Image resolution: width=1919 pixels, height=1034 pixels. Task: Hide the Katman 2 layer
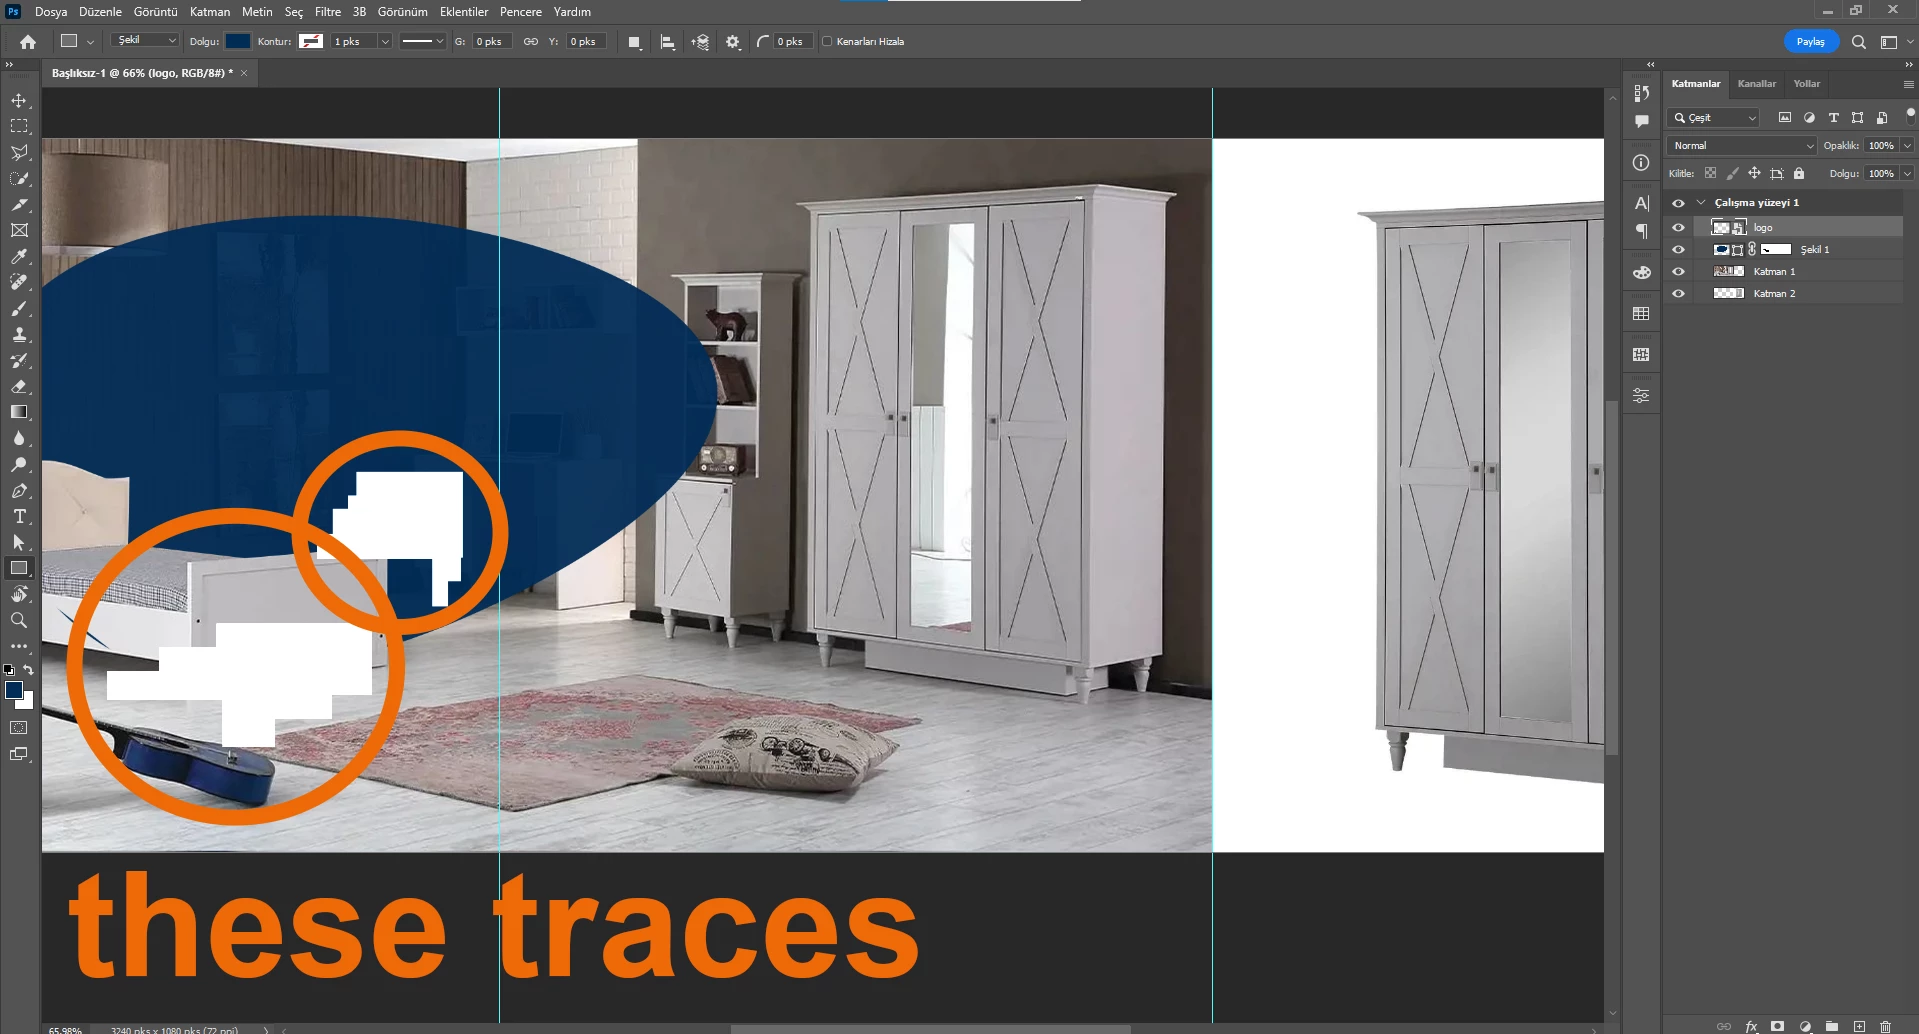pos(1678,294)
